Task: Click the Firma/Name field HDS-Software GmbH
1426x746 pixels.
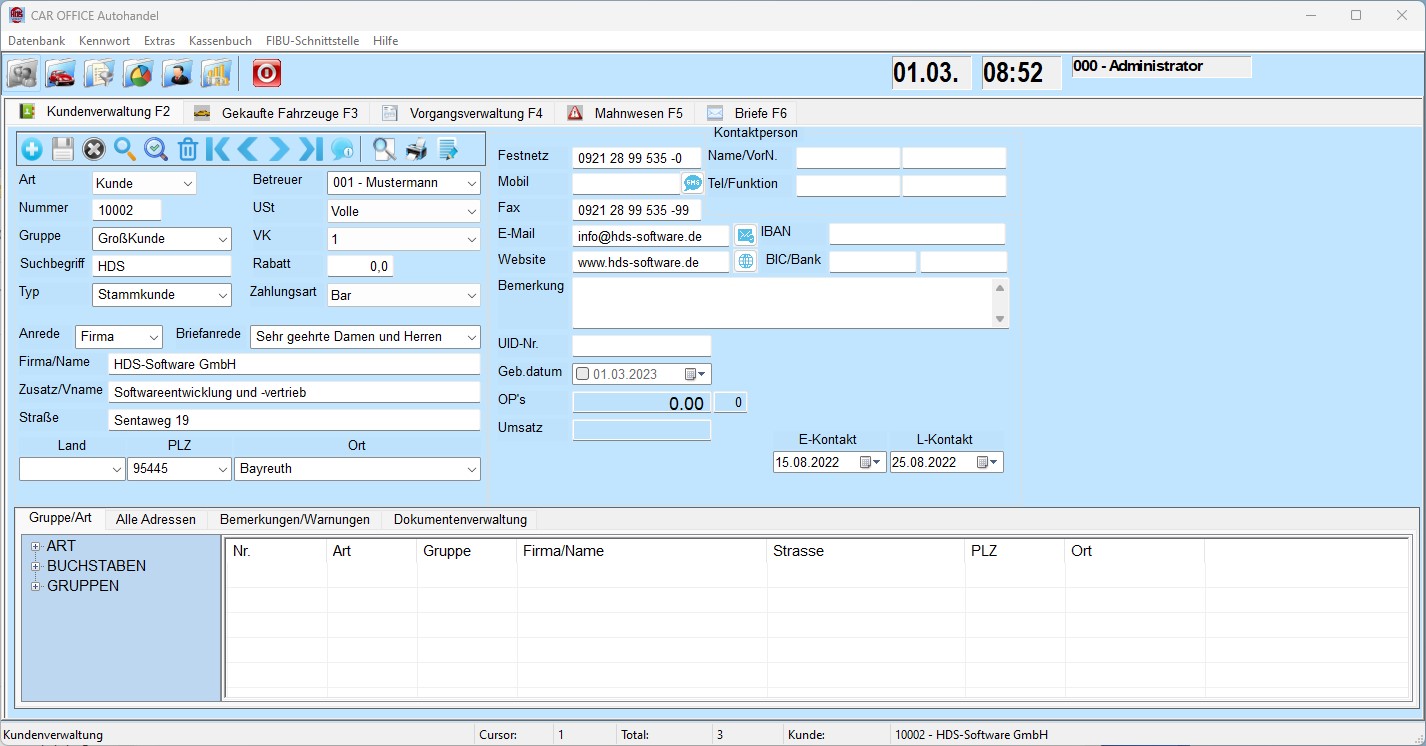Action: click(x=294, y=364)
